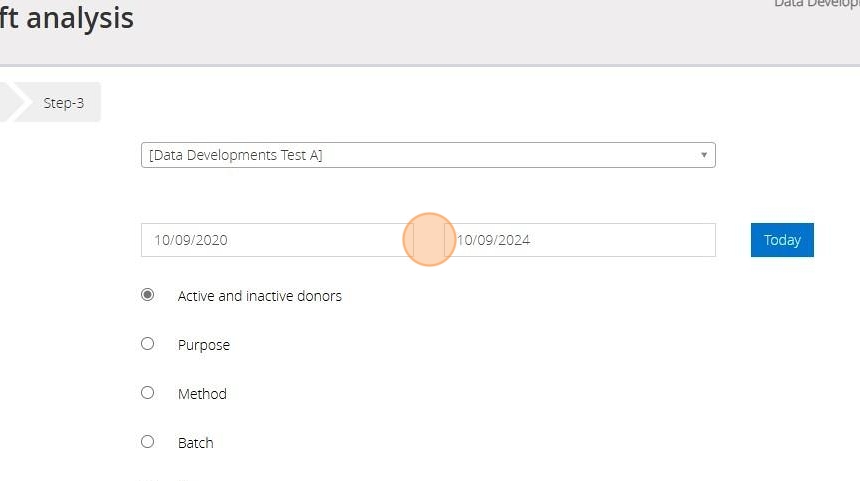
Task: Select the Purpose radio button
Action: pyautogui.click(x=148, y=344)
